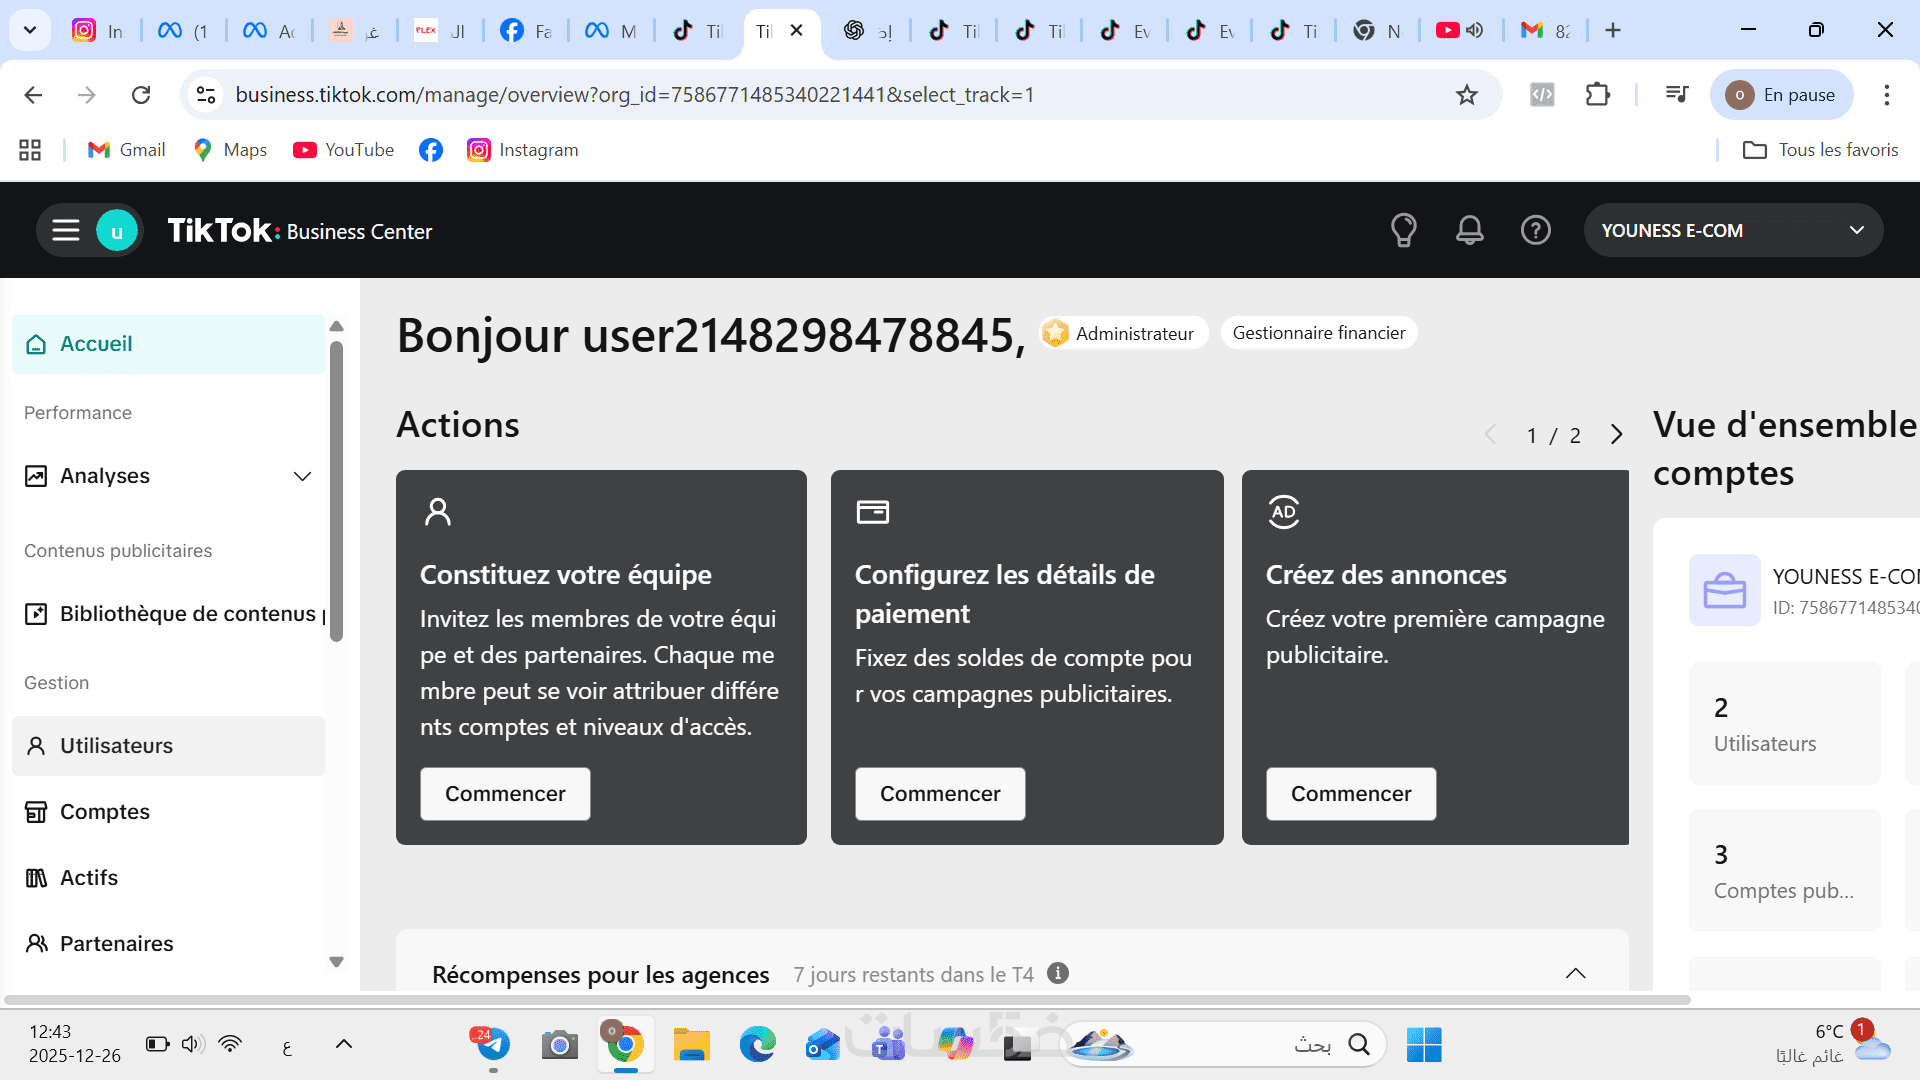Open the YOUNESS E-COM organization dropdown
The height and width of the screenshot is (1080, 1920).
[1733, 231]
